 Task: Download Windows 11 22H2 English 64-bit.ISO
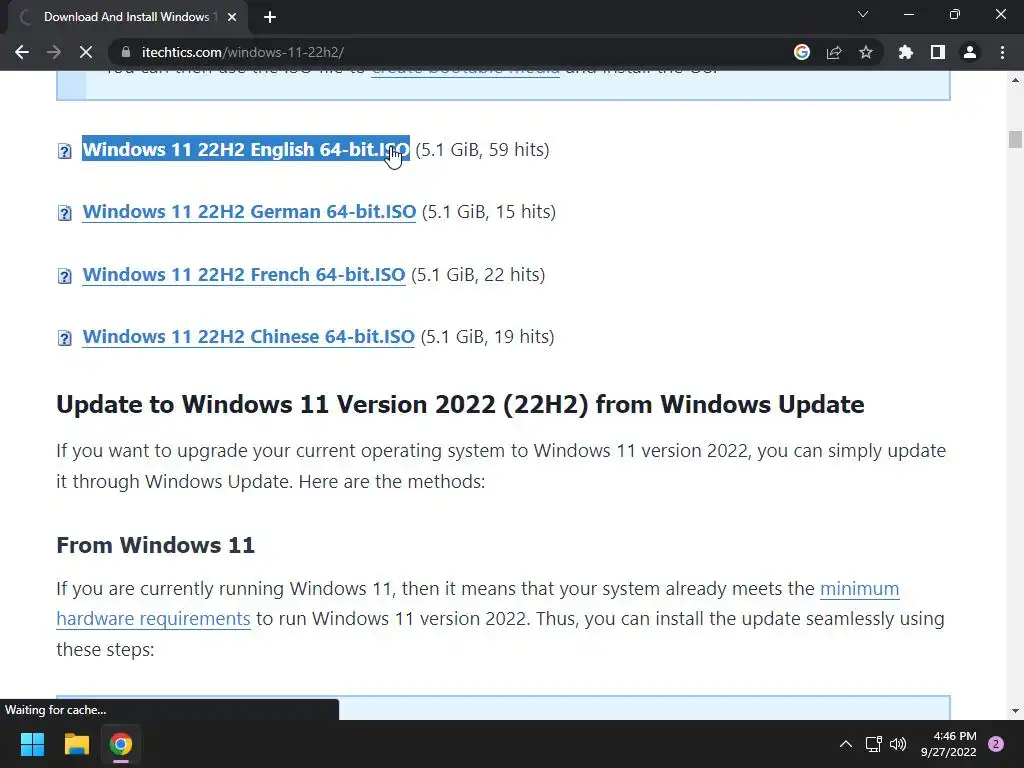(x=246, y=150)
